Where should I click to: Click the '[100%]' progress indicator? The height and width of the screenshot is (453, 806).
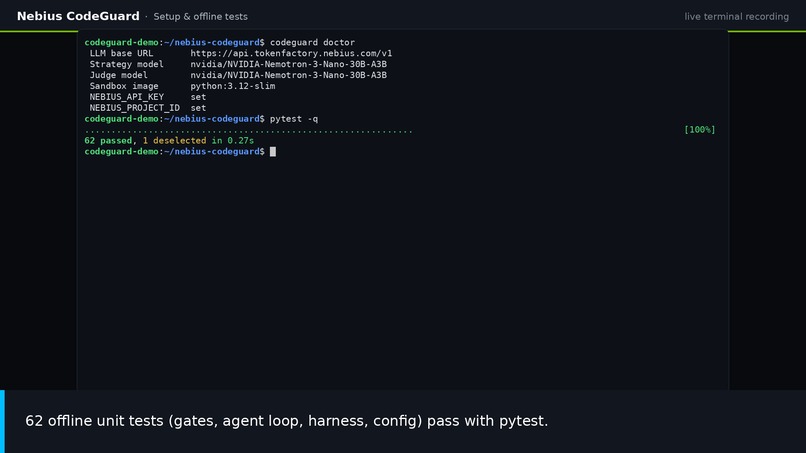[x=700, y=130]
